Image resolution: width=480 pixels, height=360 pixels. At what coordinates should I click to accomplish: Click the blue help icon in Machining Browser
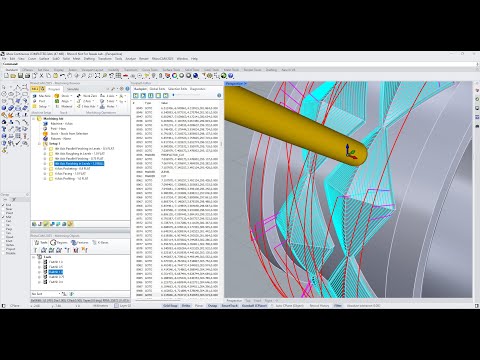tap(127, 89)
